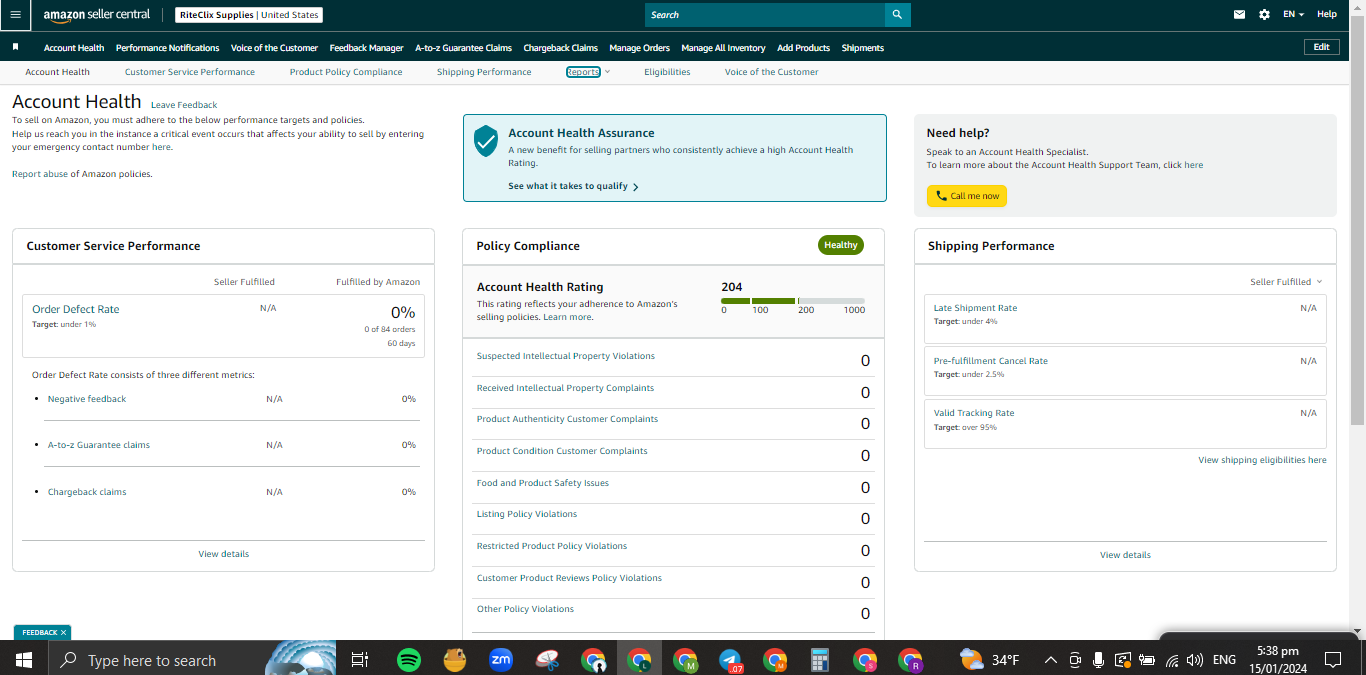Screen dimensions: 1366x675
Task: Open Zoom from the taskbar
Action: click(x=501, y=660)
